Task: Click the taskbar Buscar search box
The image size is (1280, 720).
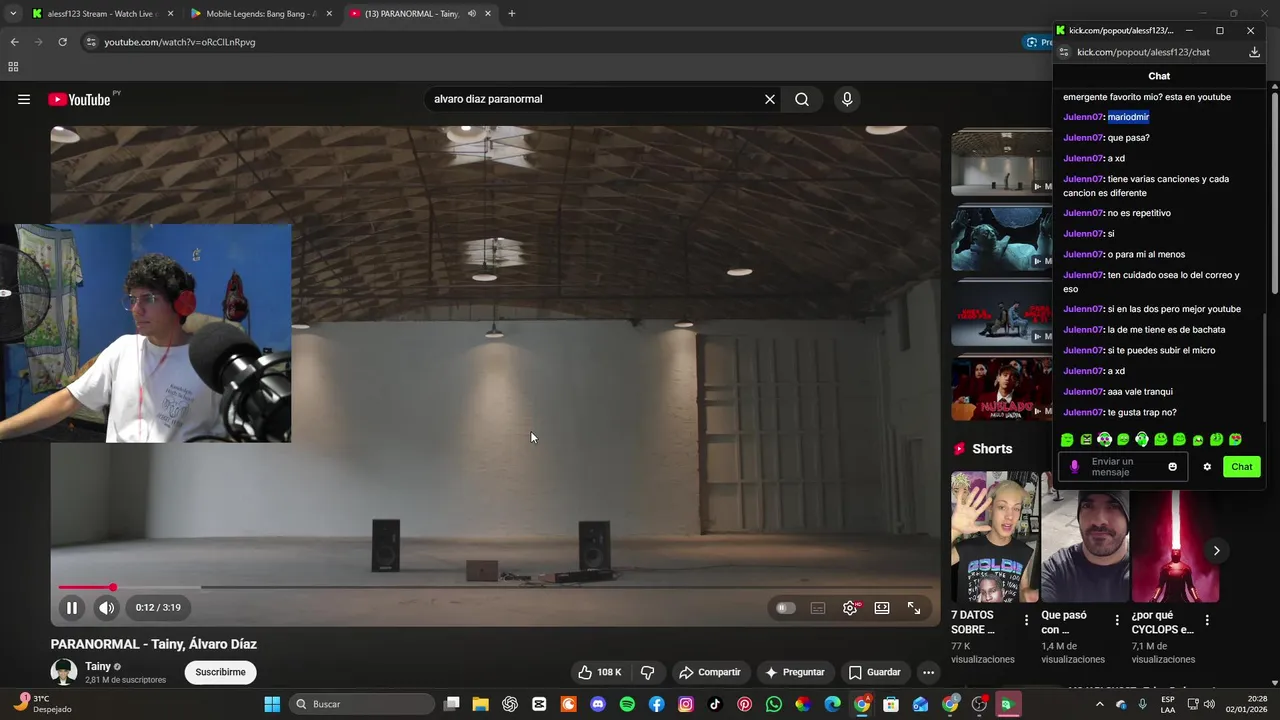Action: [360, 704]
